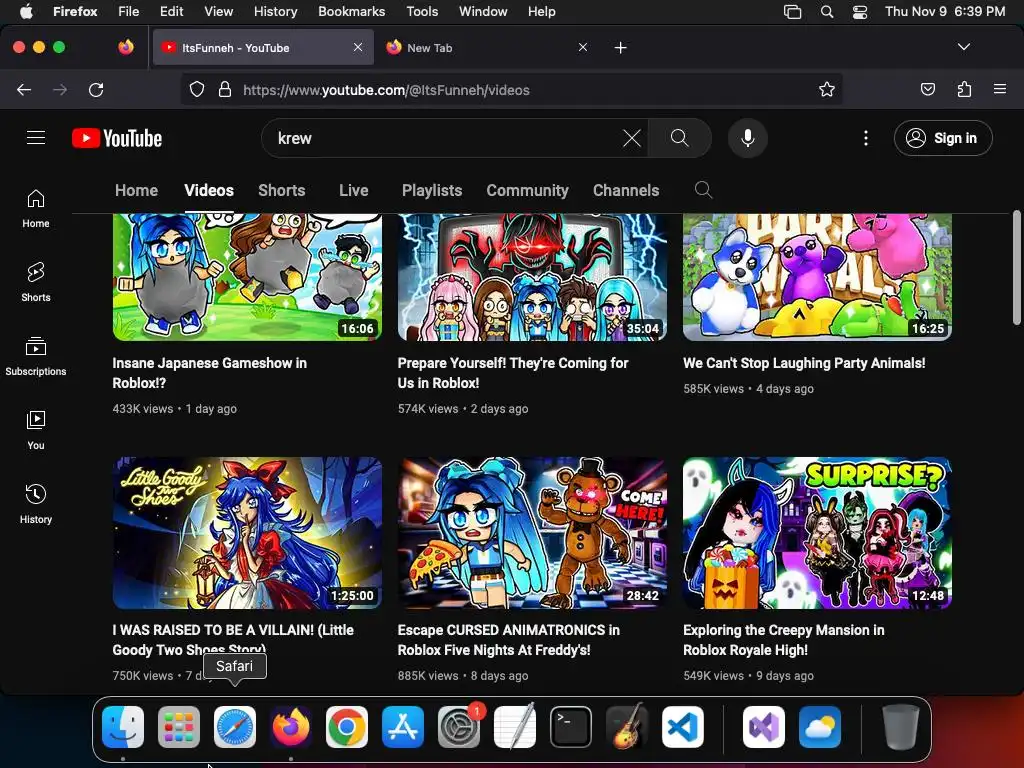The width and height of the screenshot is (1024, 768).
Task: List all tabs dropdown arrow
Action: click(x=964, y=47)
